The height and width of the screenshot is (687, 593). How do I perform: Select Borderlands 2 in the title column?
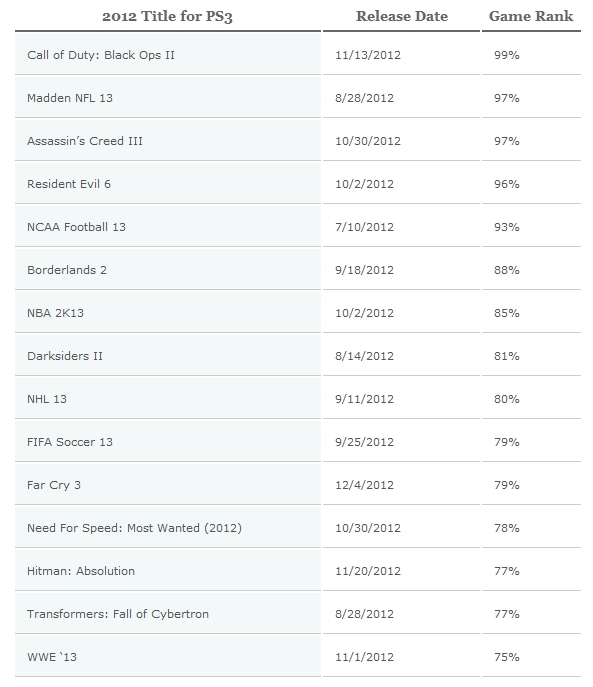point(67,269)
